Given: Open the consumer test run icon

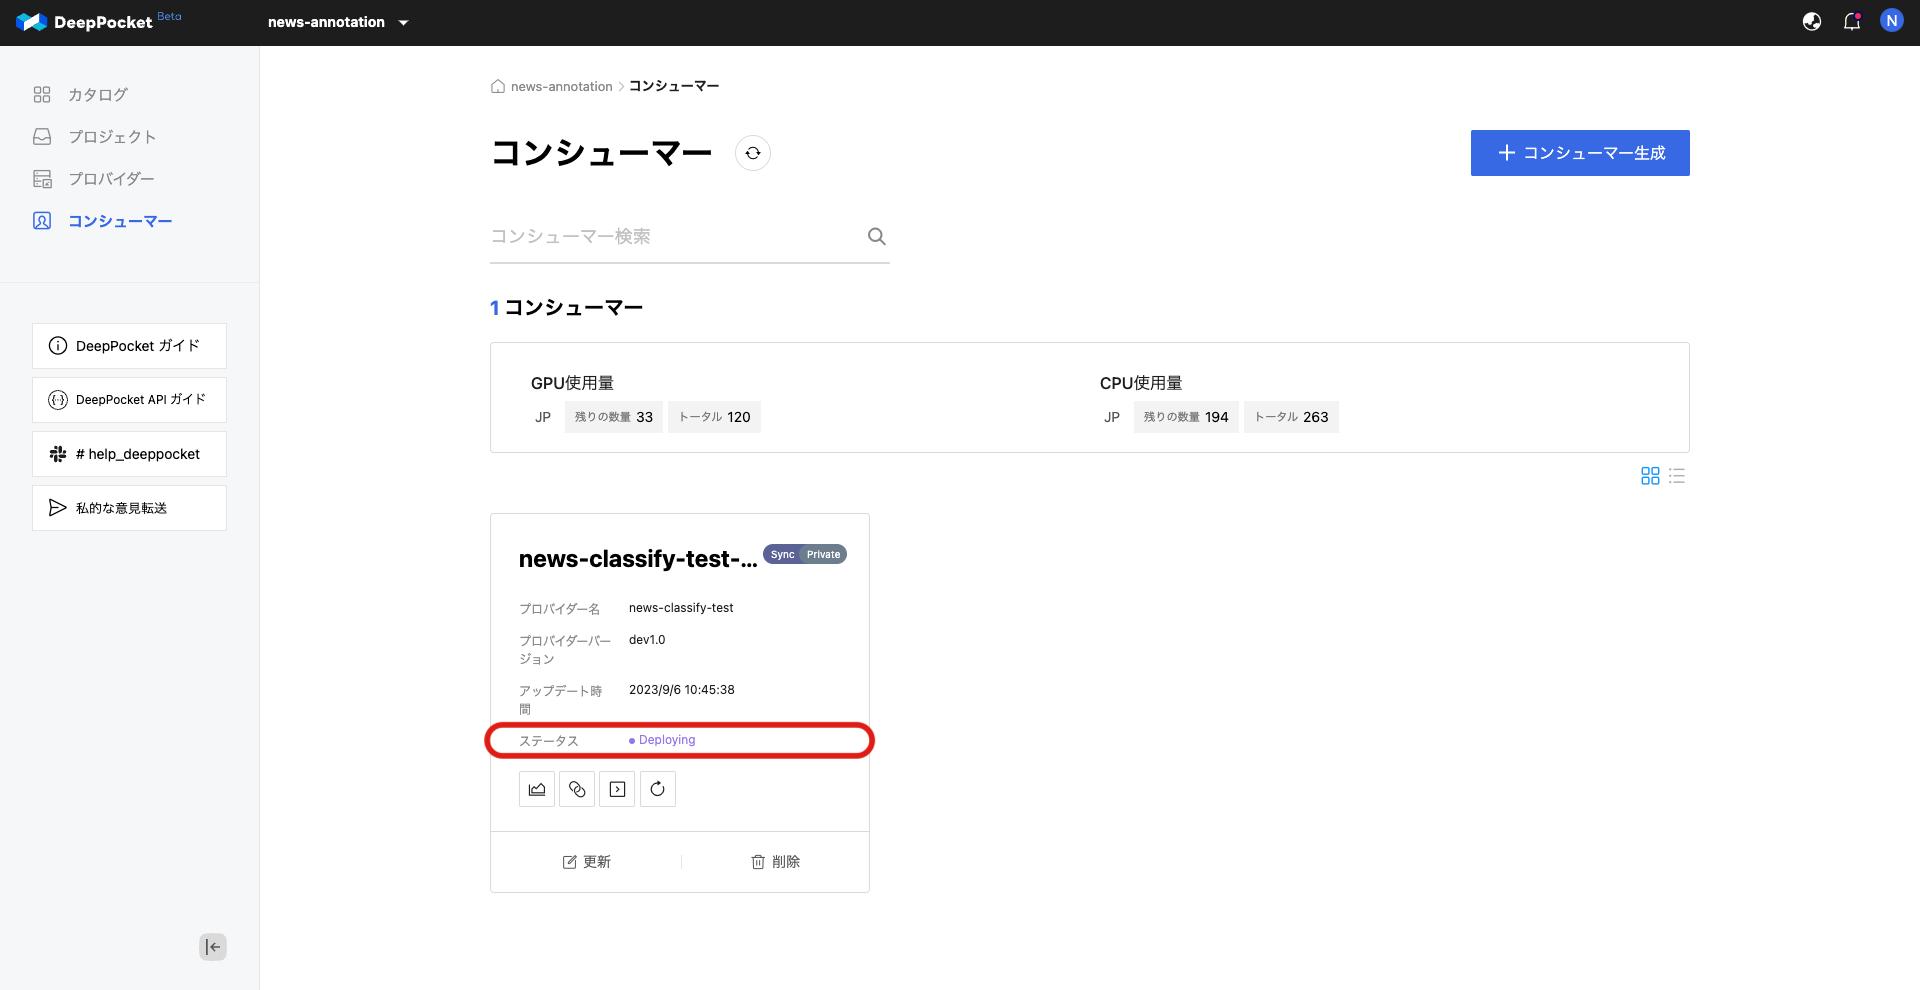Looking at the screenshot, I should click(617, 789).
